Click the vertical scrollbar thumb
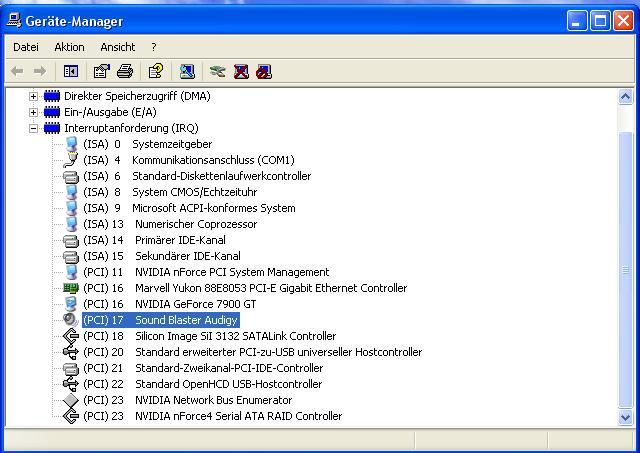 tap(626, 269)
